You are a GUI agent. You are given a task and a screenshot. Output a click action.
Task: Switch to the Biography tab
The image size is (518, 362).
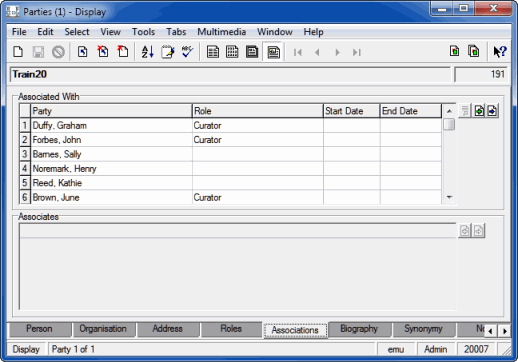click(359, 329)
